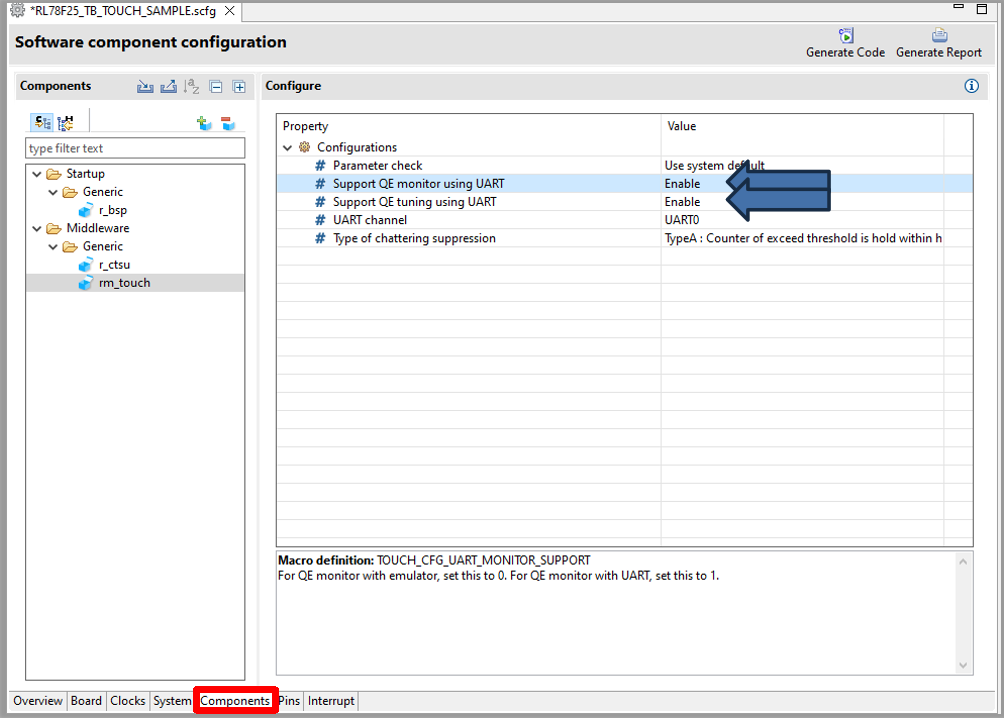This screenshot has width=1004, height=718.
Task: Click the export configuration icon in Components
Action: pos(168,87)
